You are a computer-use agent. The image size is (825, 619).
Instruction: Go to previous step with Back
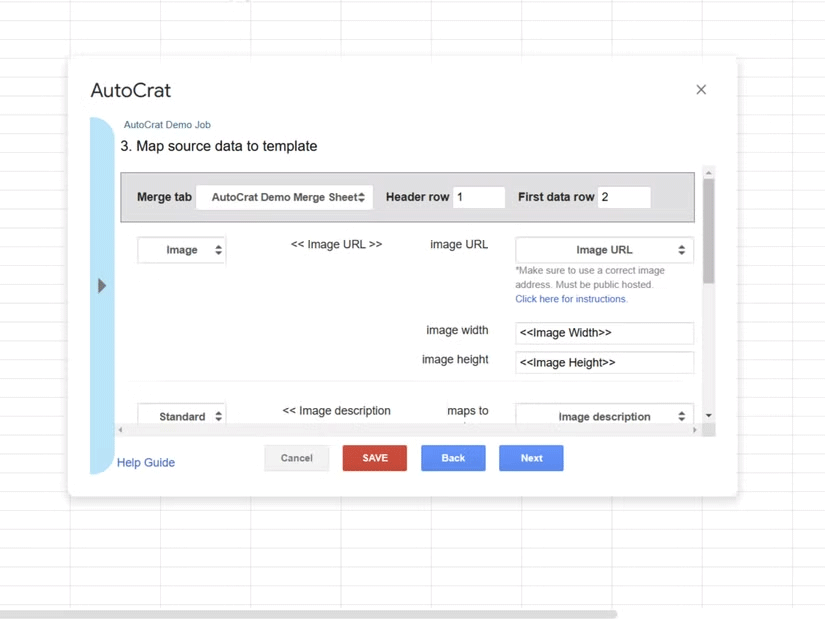coord(453,458)
